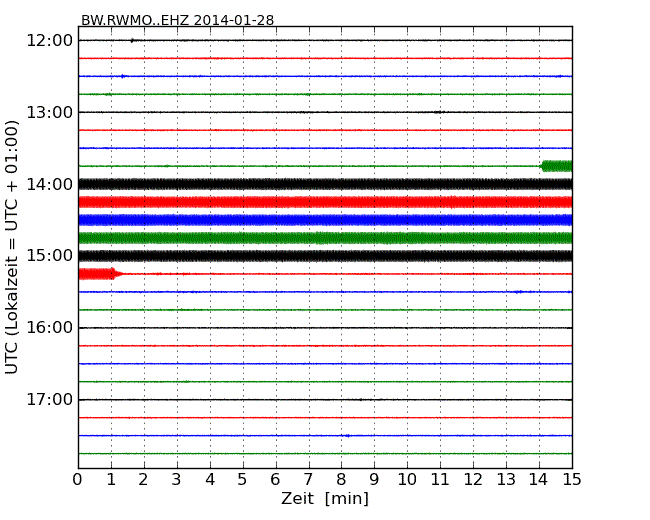Click the green signal onset near minute 14
Screen dimensions: 650x520
556,166
